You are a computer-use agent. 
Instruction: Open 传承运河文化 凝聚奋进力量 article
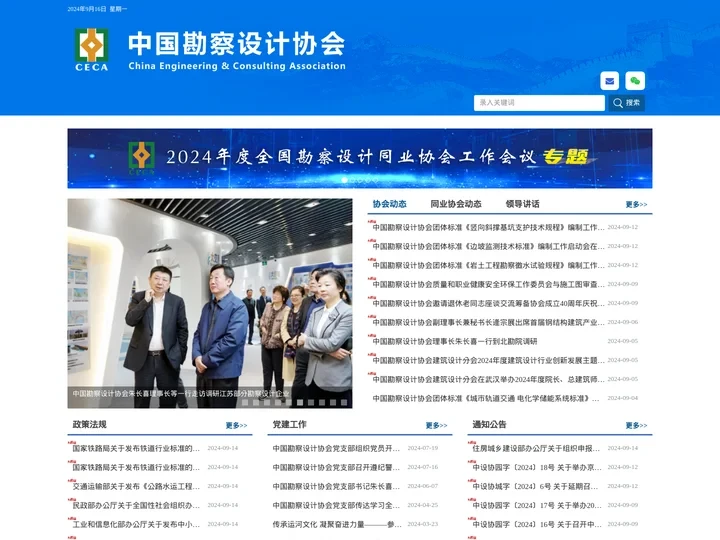(x=337, y=524)
